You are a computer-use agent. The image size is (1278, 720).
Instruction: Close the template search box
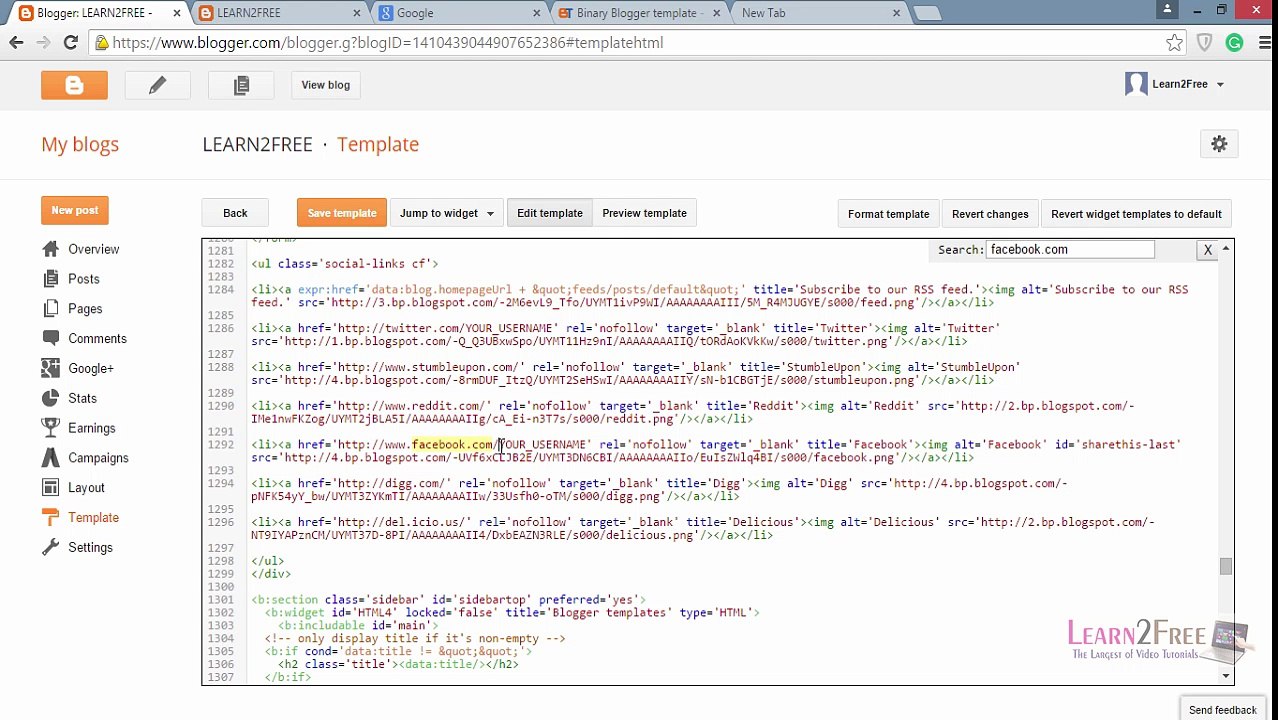tap(1207, 250)
